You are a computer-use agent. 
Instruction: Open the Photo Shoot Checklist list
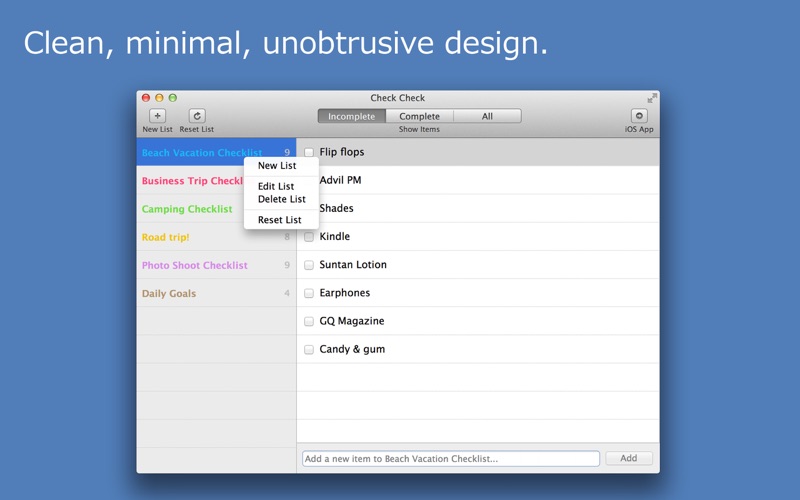[195, 266]
